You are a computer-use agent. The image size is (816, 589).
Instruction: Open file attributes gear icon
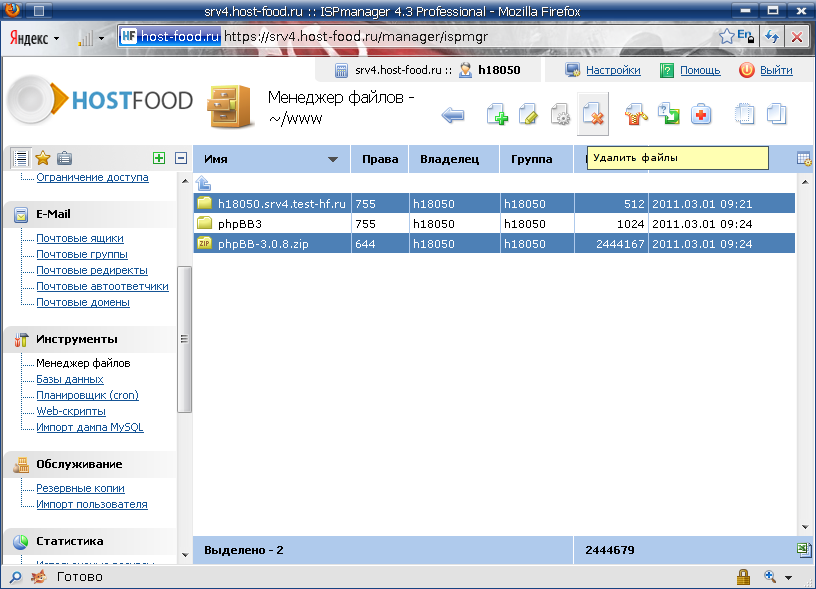[x=560, y=115]
